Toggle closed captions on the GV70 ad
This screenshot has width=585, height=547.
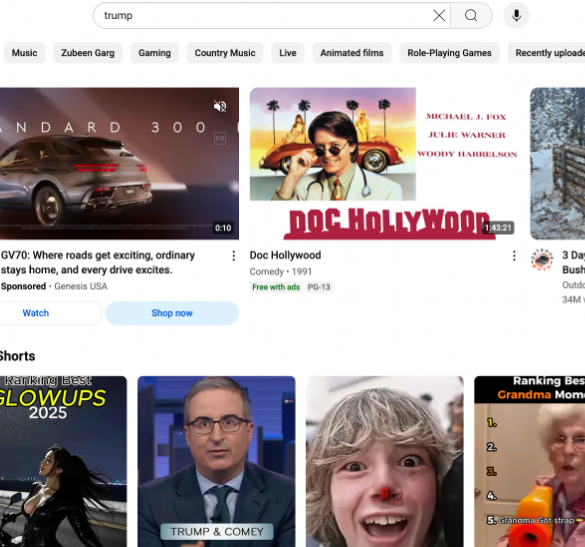(x=220, y=138)
